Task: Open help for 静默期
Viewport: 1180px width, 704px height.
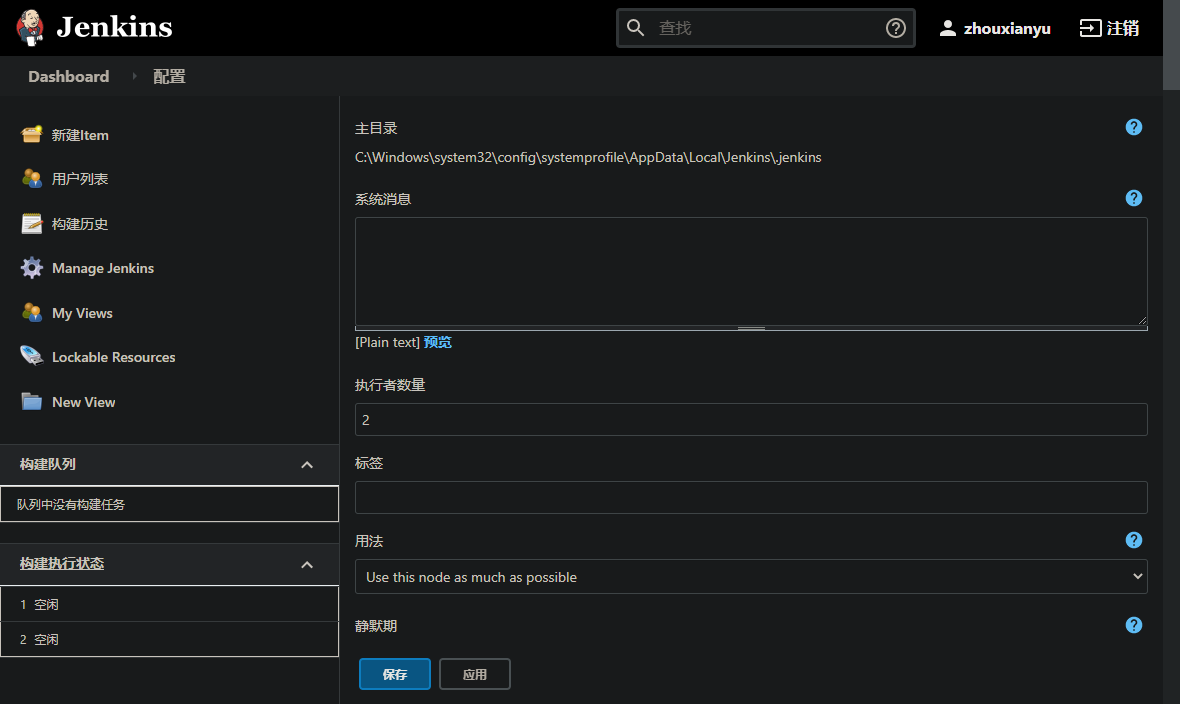Action: point(1133,625)
